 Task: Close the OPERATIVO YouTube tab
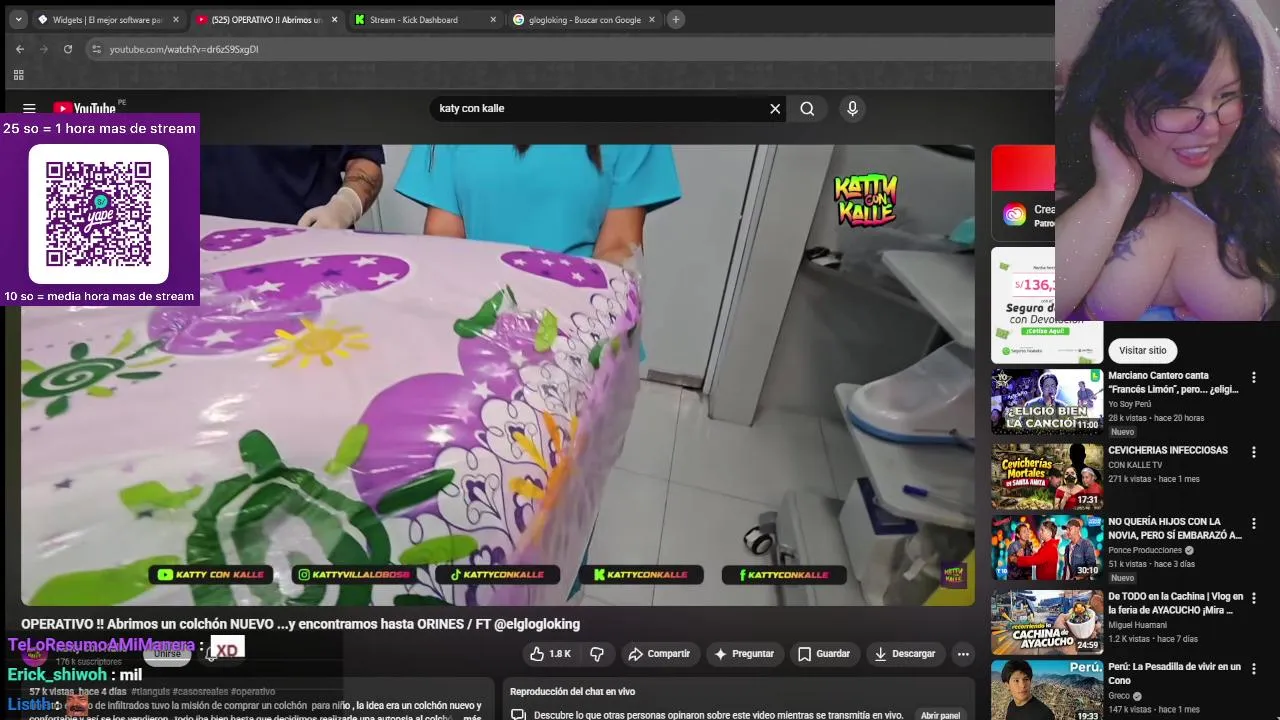point(334,19)
